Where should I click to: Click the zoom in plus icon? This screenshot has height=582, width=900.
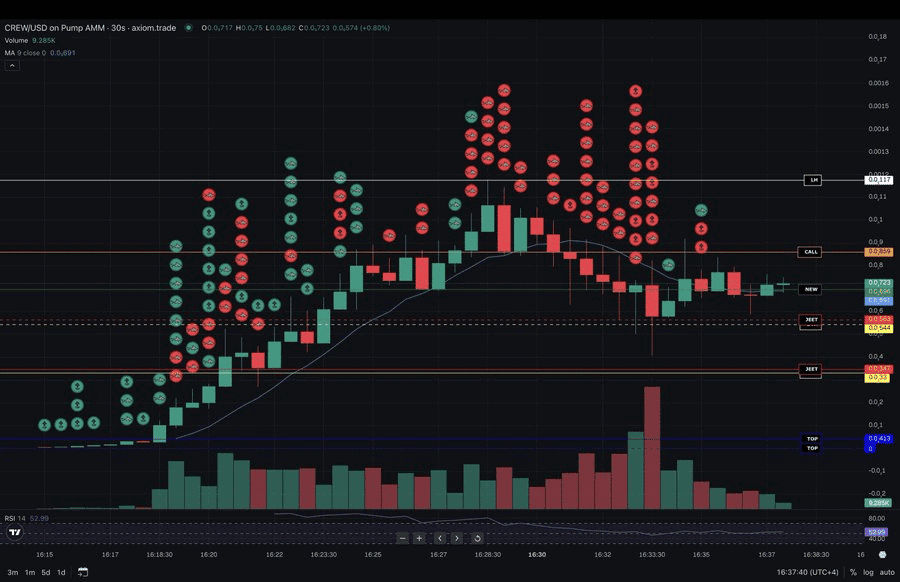coord(420,539)
